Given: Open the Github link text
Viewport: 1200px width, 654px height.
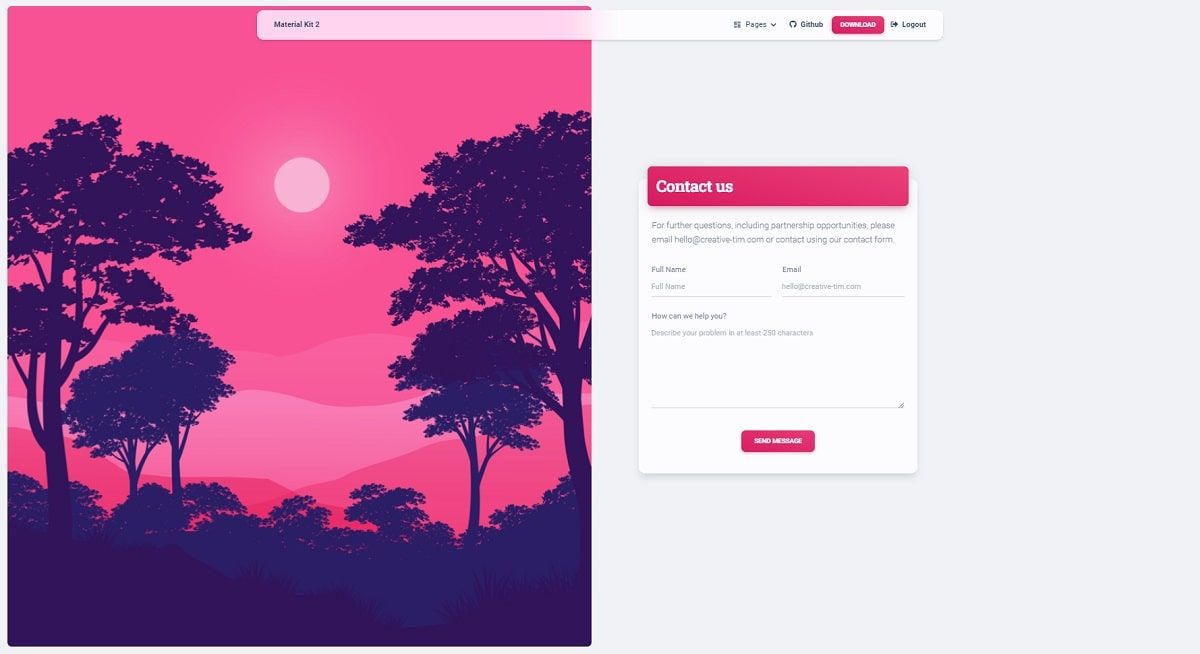Looking at the screenshot, I should pos(812,25).
